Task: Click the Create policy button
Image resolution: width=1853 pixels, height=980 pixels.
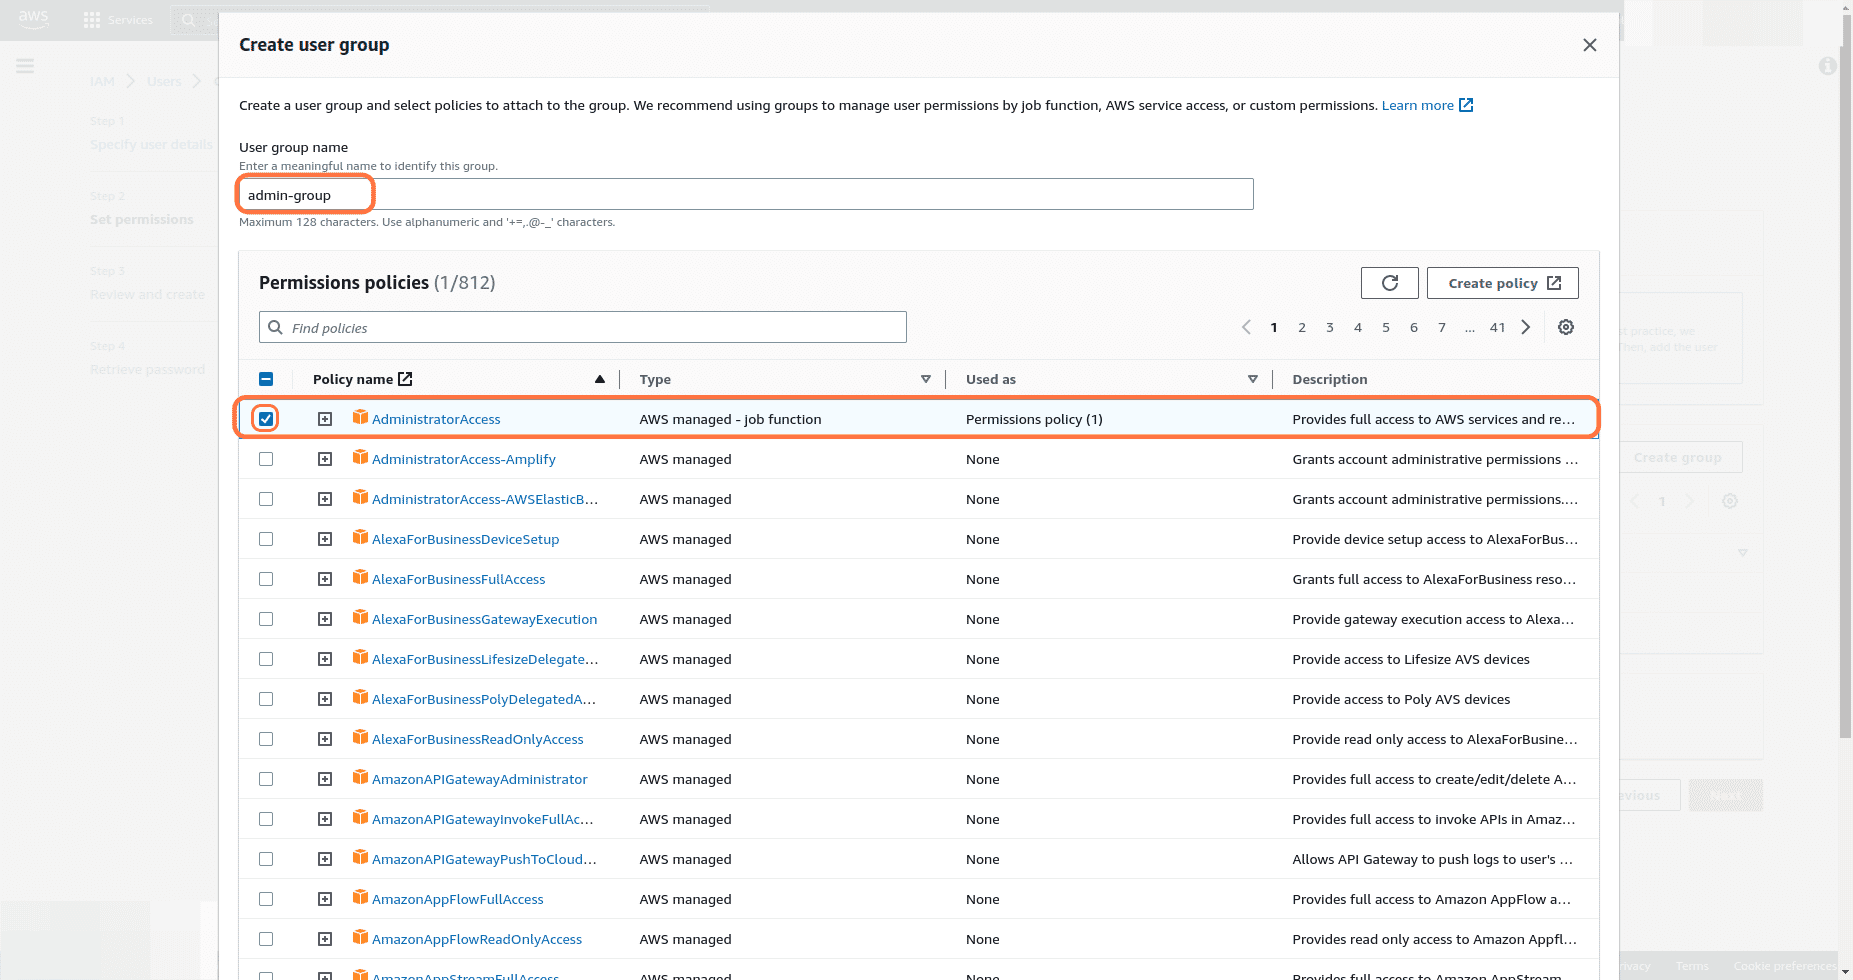Action: (1502, 283)
